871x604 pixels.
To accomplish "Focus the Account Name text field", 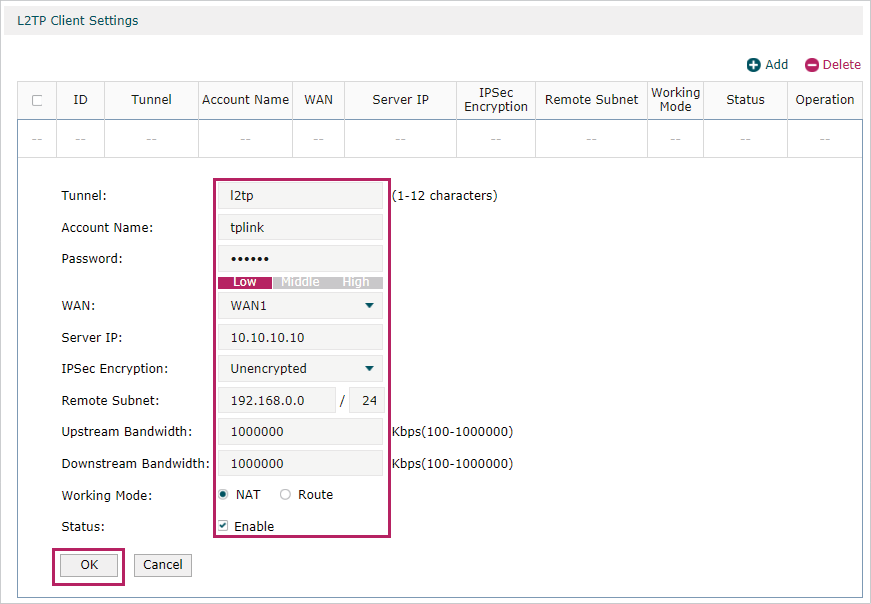I will coord(300,228).
